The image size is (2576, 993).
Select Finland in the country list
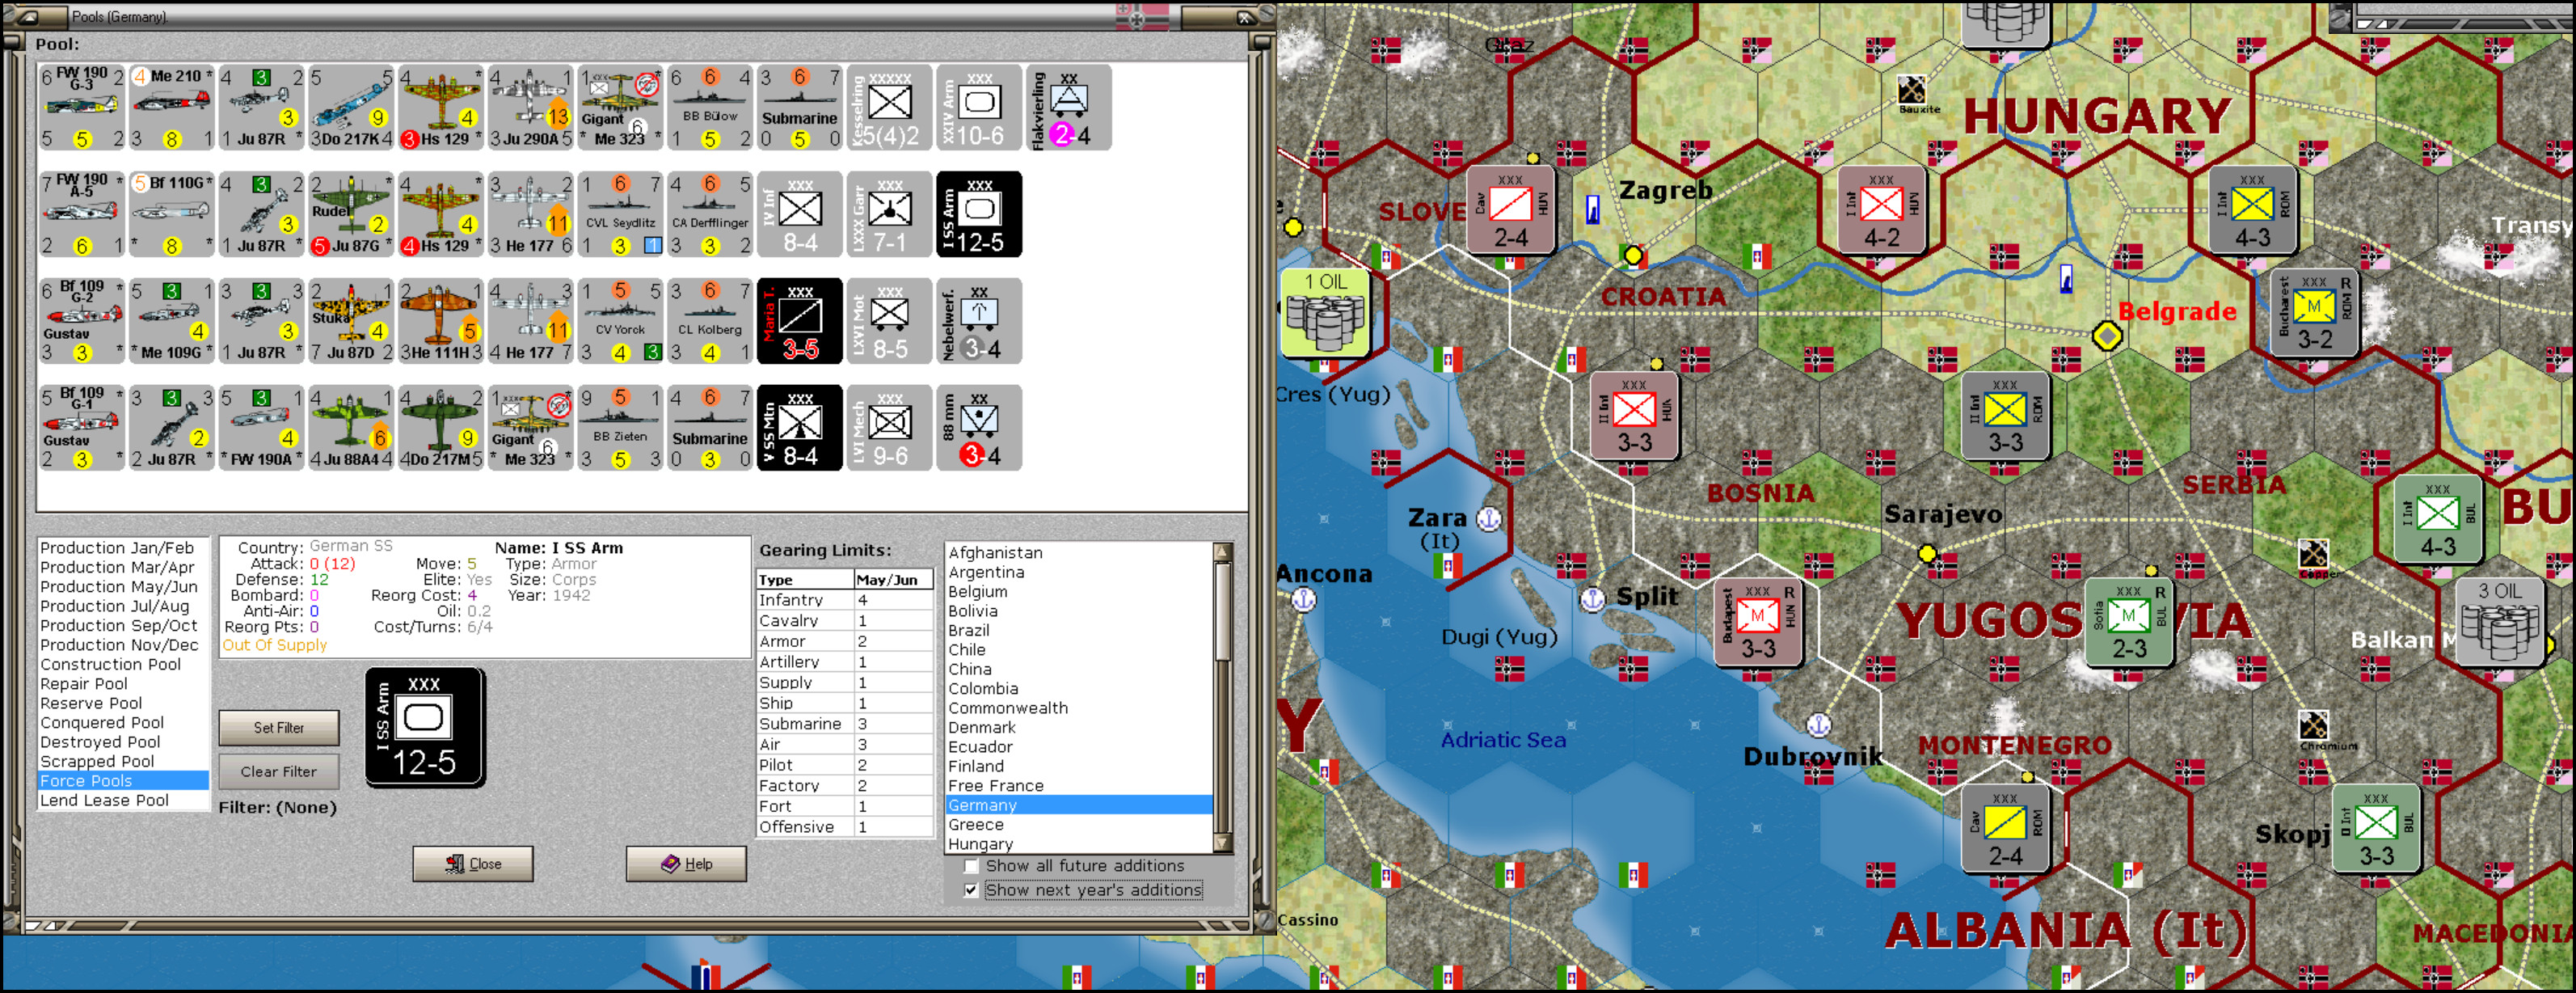(1079, 766)
